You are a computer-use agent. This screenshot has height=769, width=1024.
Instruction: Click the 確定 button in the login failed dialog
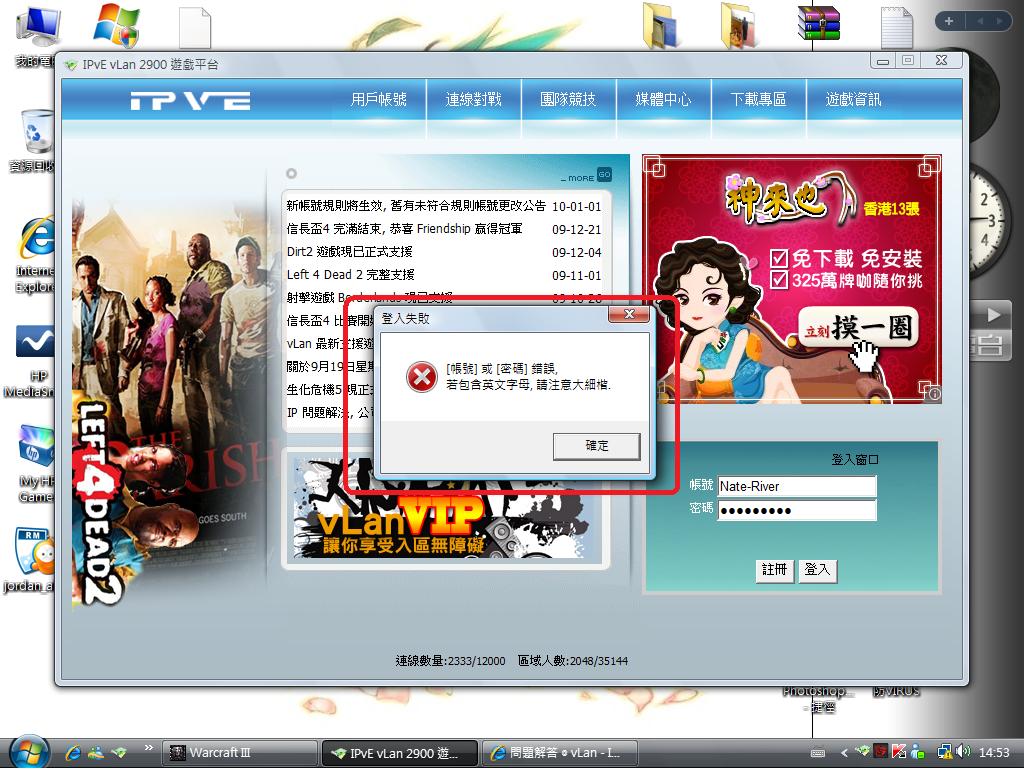click(596, 446)
